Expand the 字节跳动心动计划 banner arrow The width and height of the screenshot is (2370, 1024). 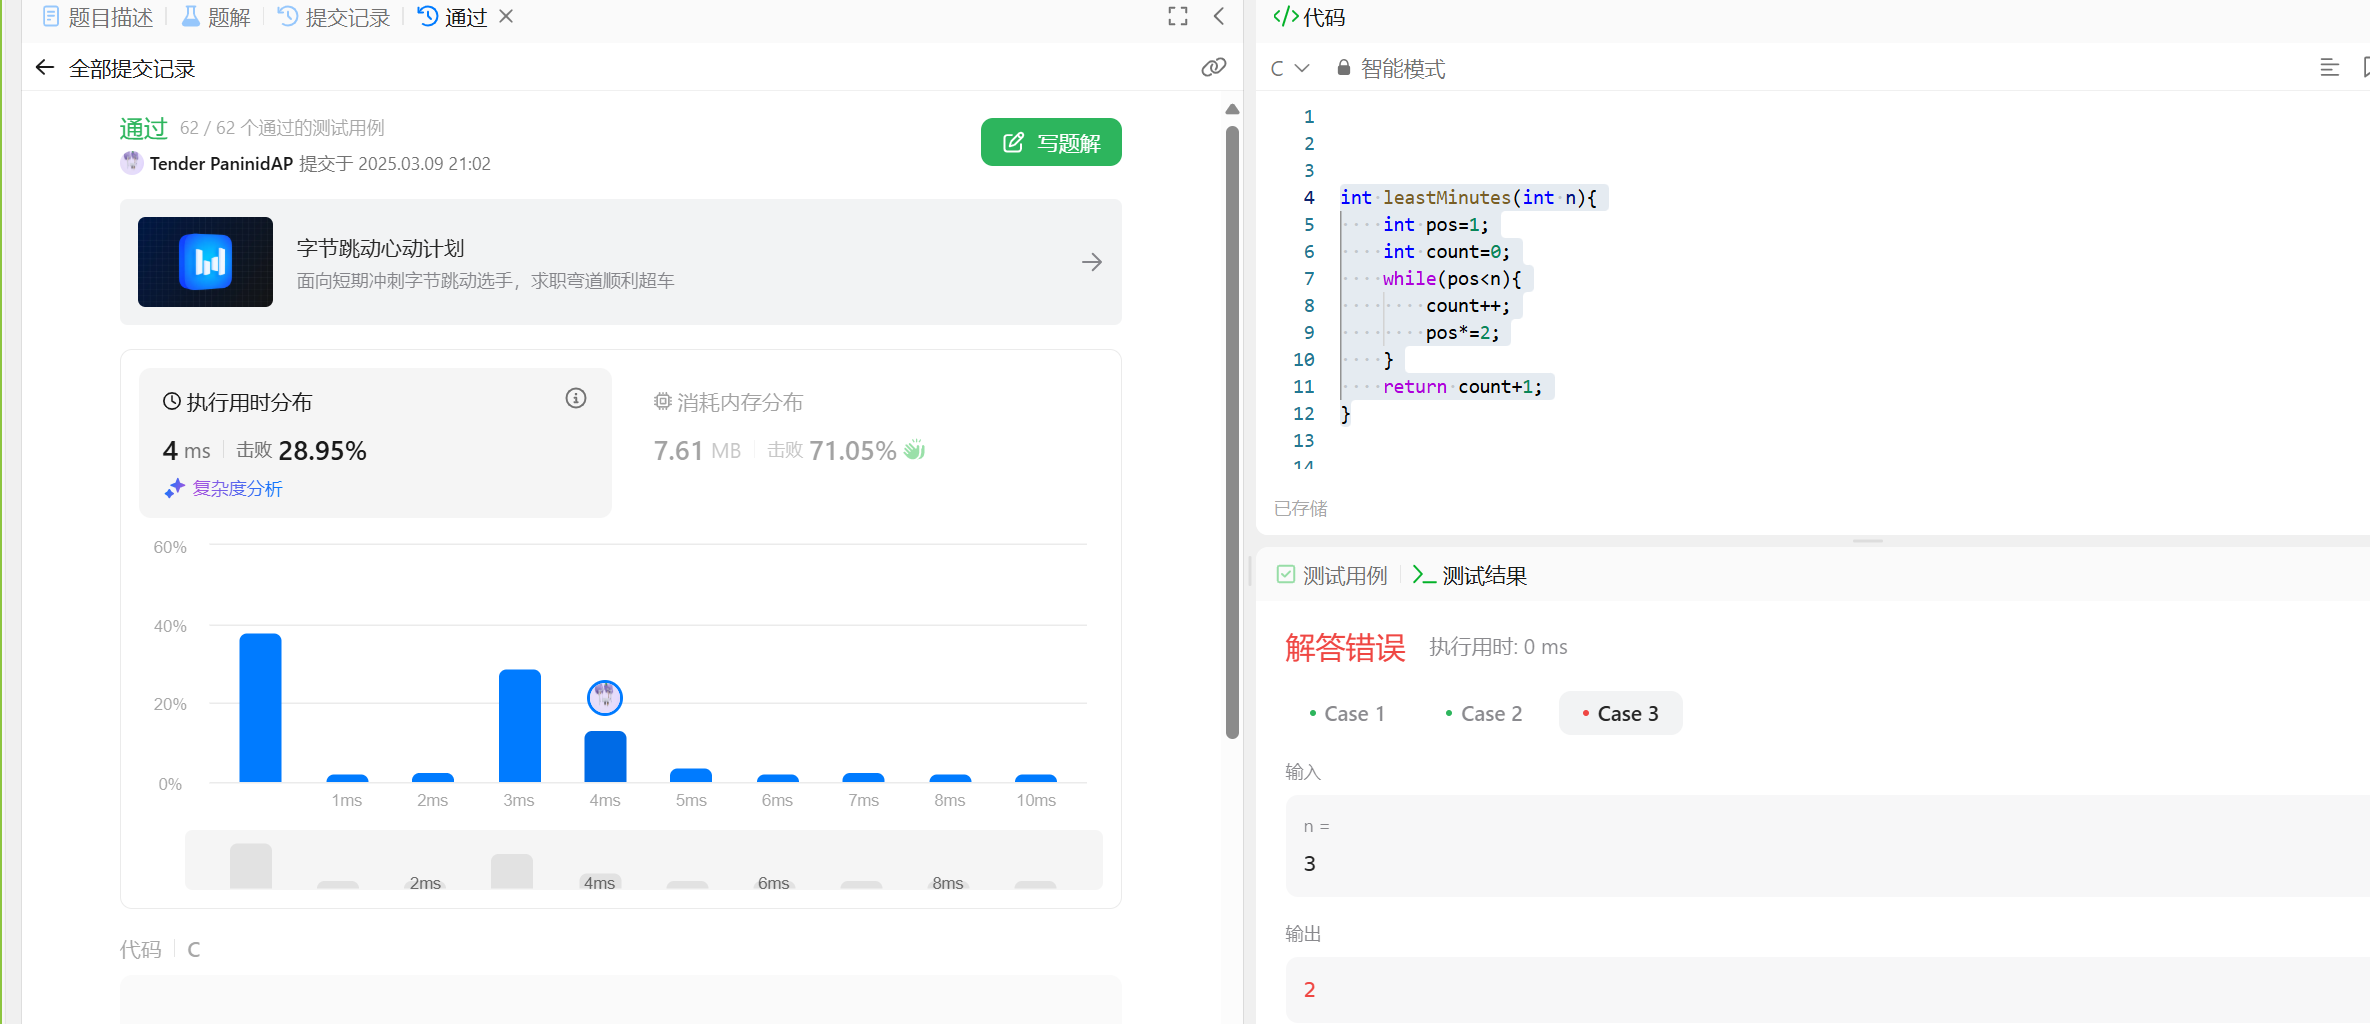click(1092, 262)
